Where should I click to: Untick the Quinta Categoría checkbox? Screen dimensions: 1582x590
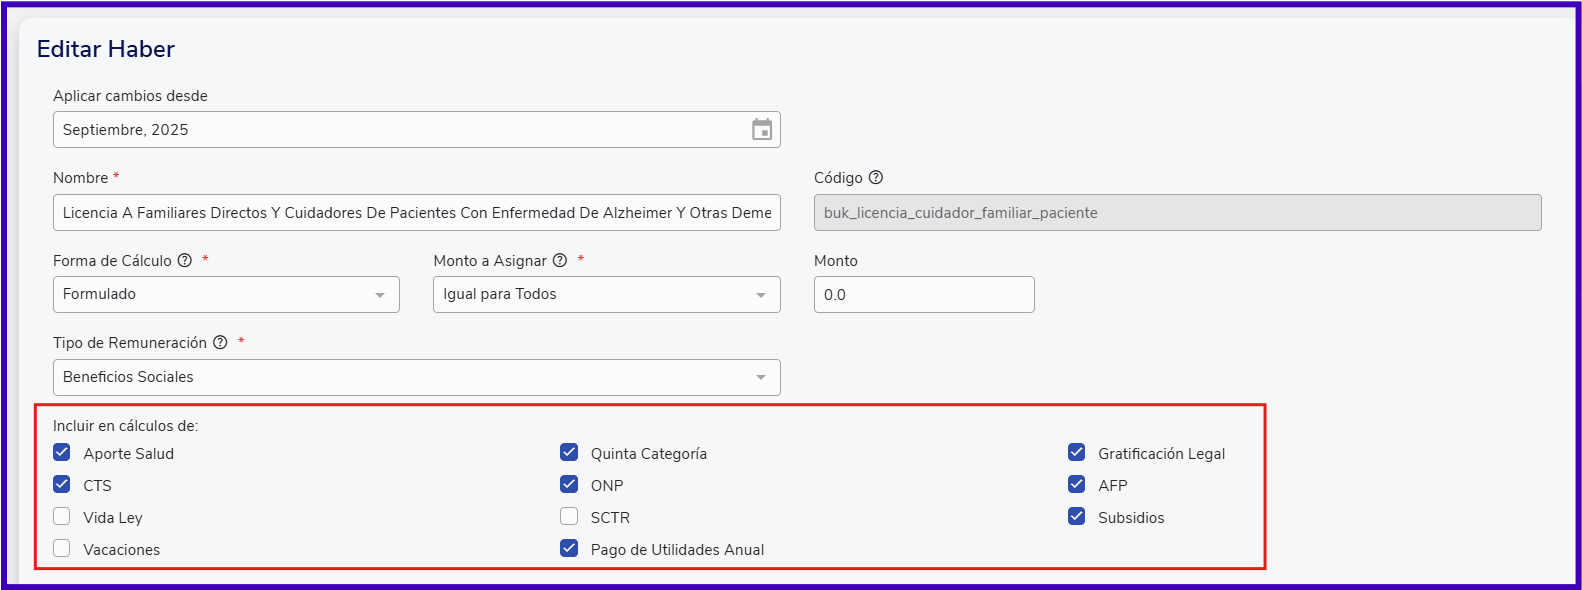pos(569,452)
